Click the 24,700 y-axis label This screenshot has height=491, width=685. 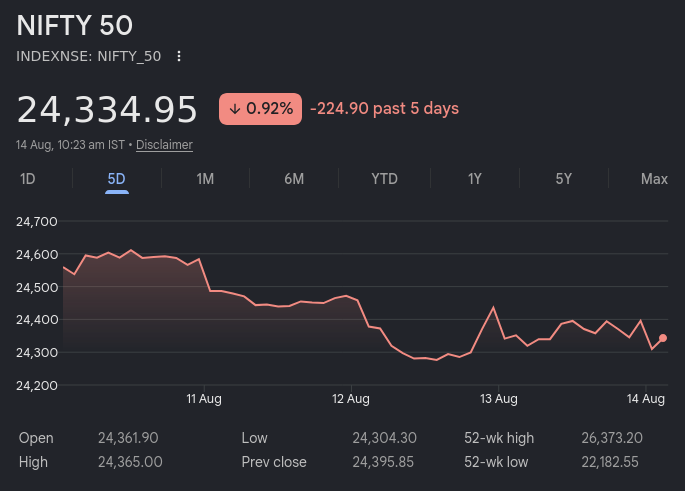tap(37, 222)
